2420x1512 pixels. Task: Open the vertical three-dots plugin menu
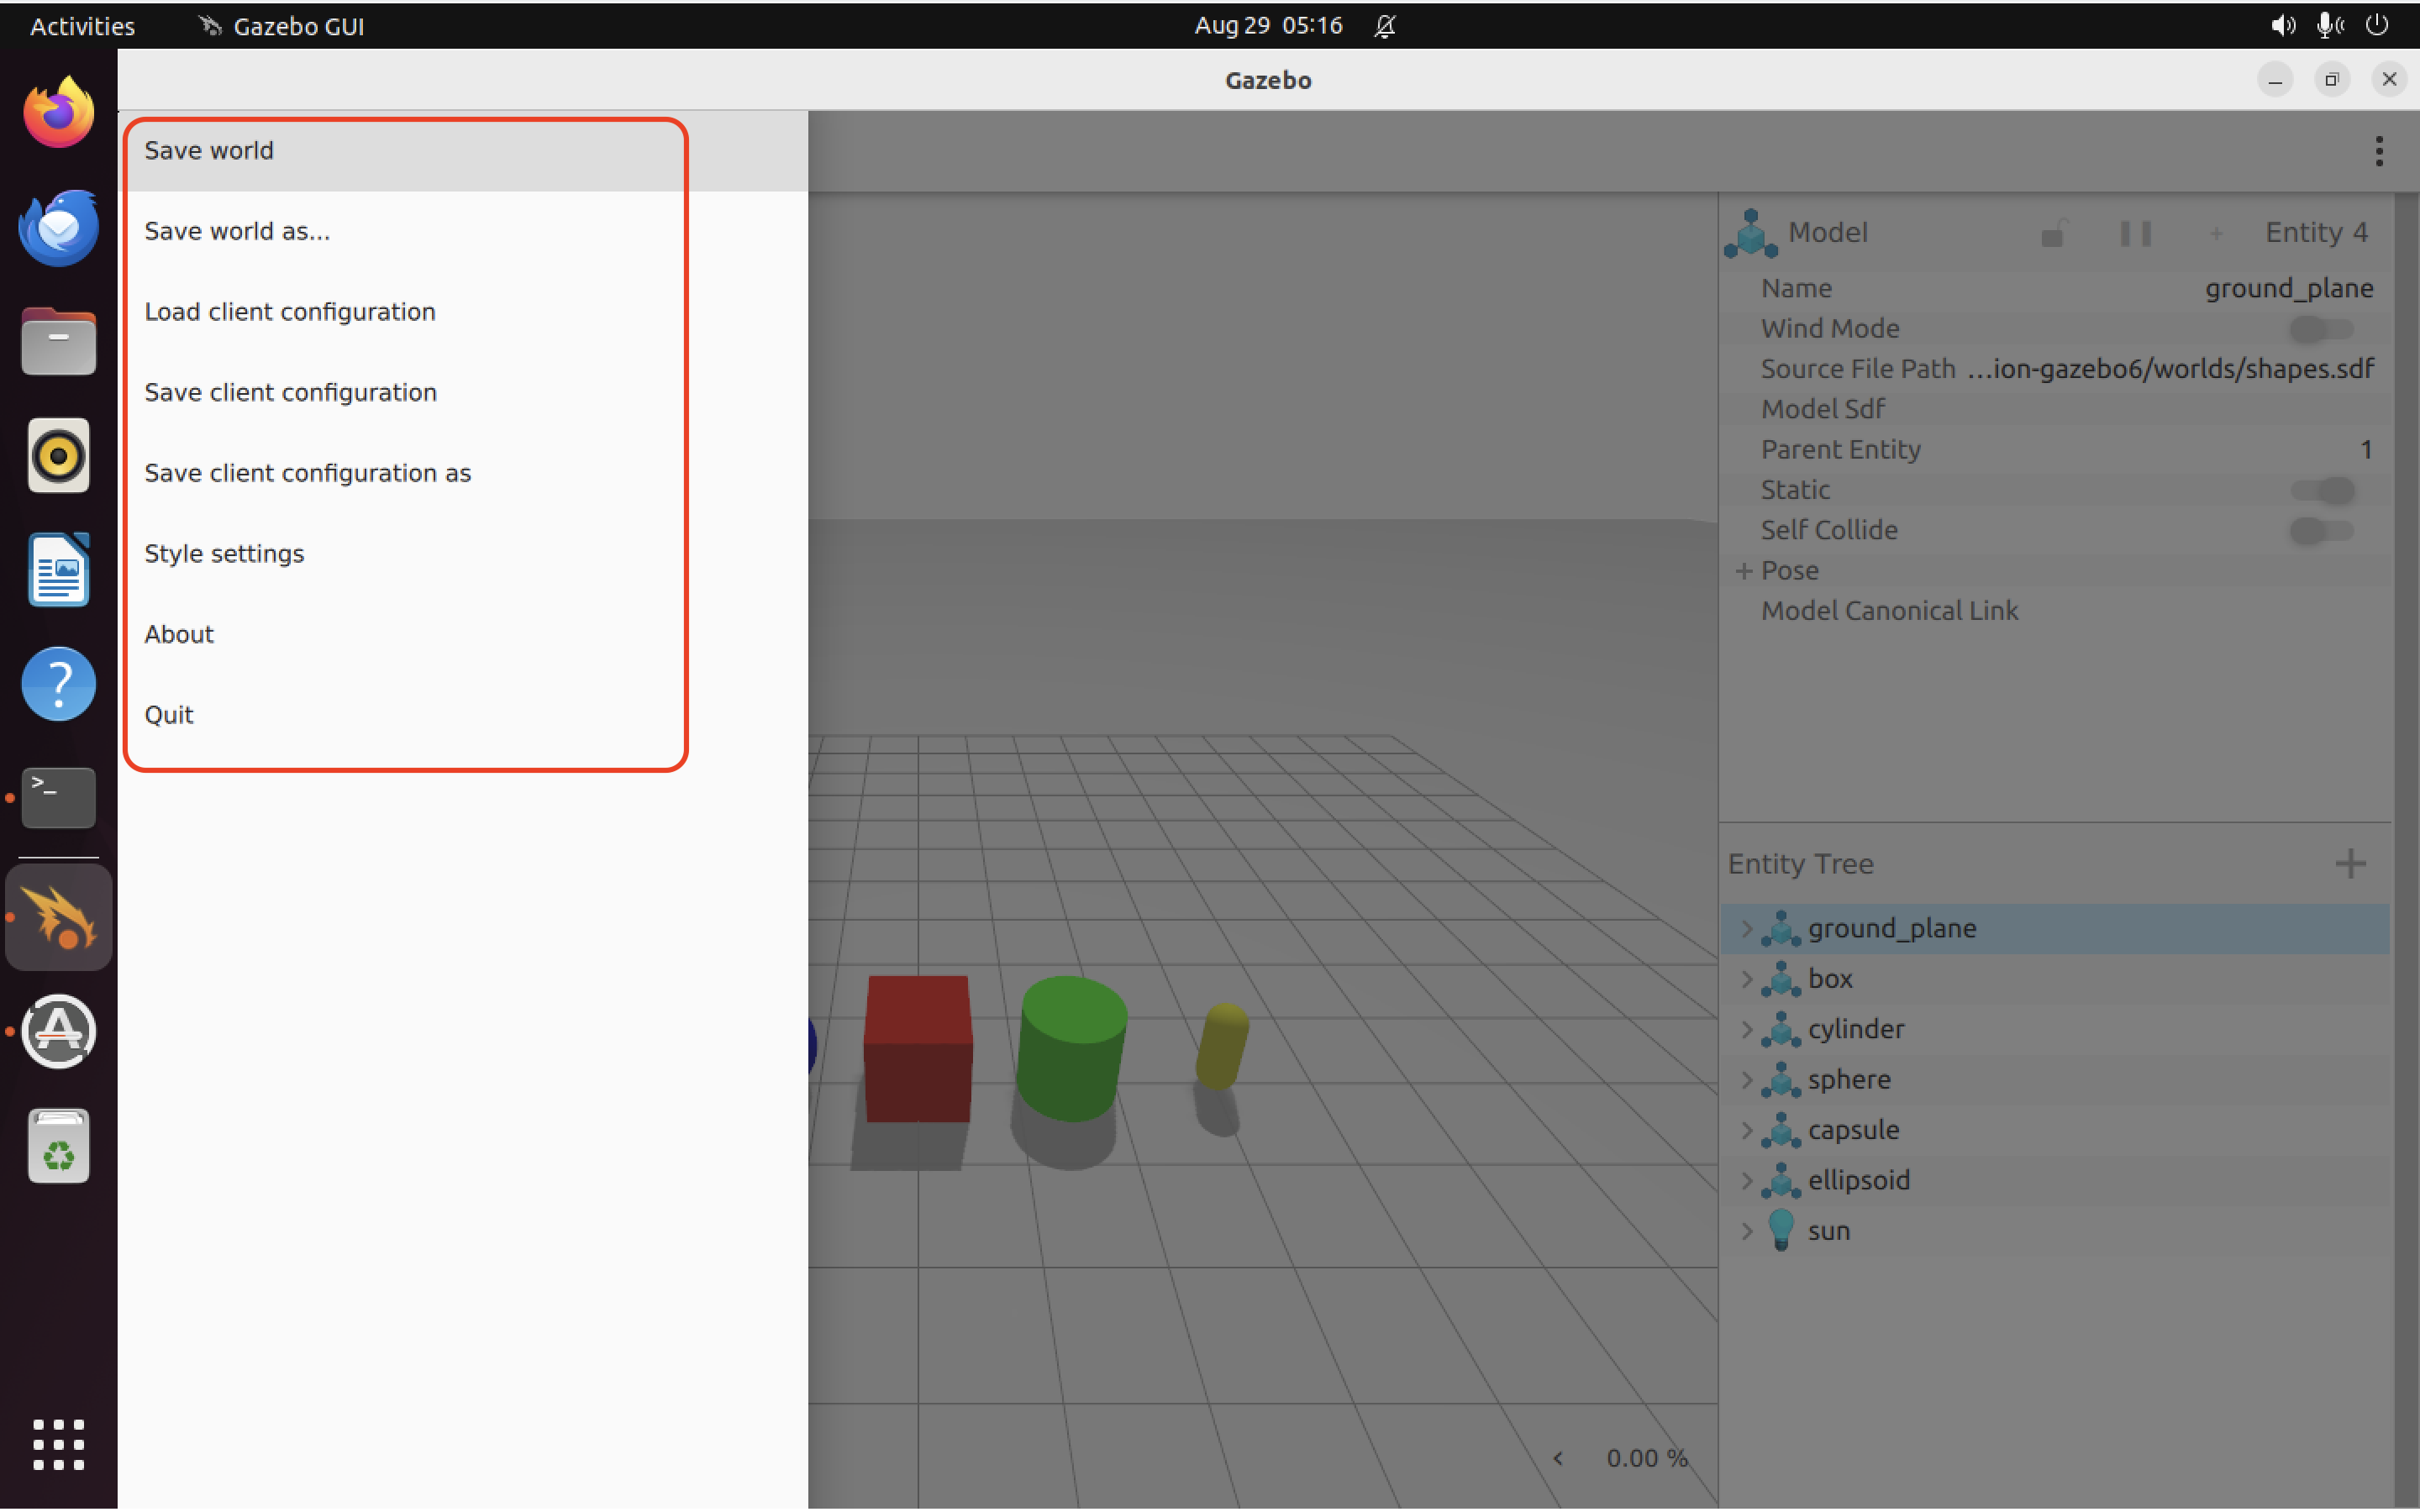[2379, 151]
